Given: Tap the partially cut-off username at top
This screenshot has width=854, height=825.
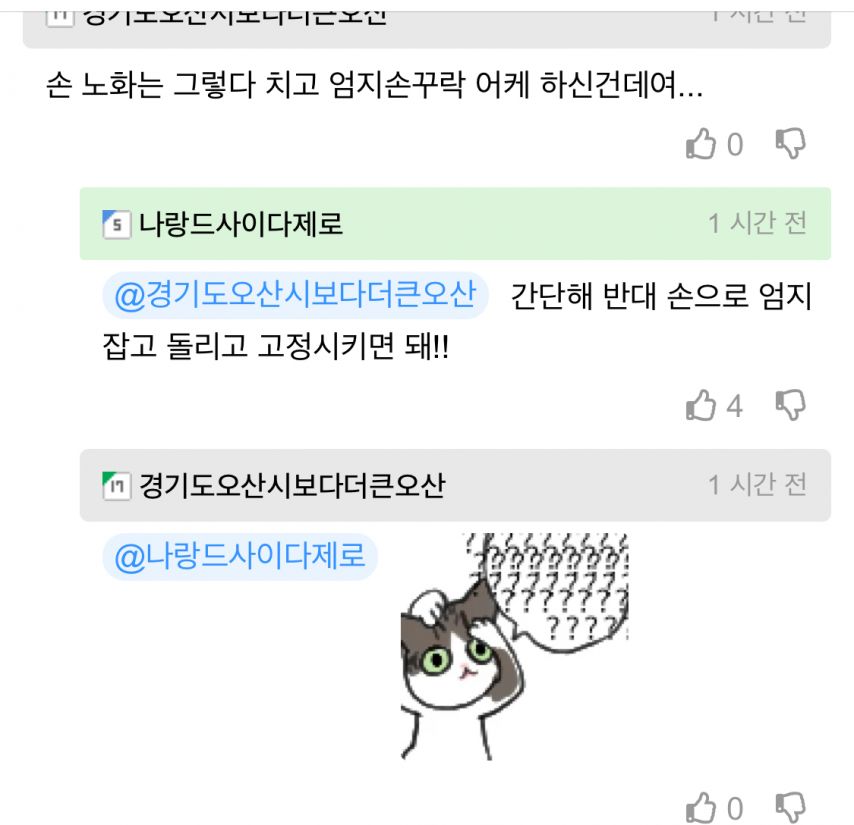Looking at the screenshot, I should (x=234, y=16).
